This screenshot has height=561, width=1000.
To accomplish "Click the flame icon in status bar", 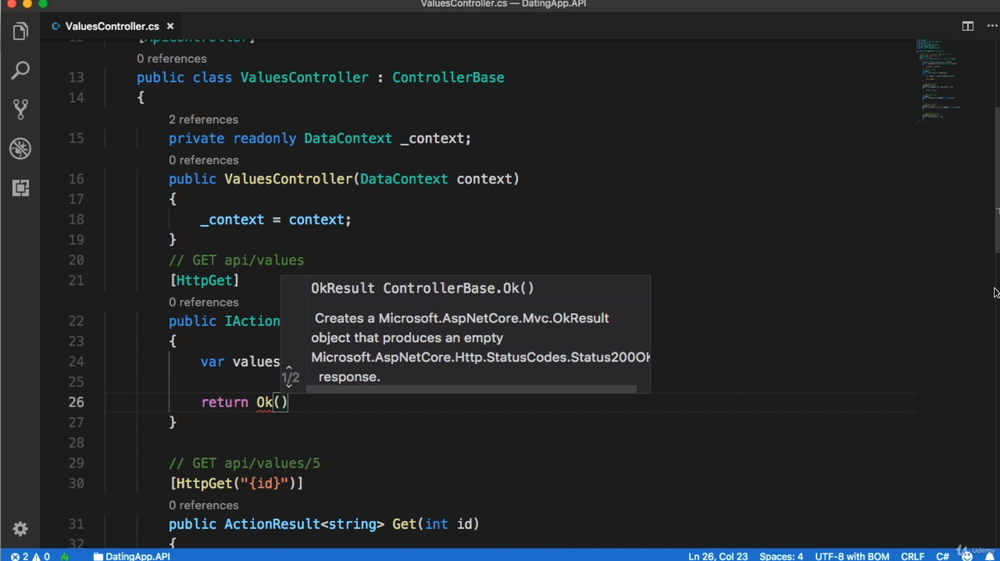I will click(64, 556).
